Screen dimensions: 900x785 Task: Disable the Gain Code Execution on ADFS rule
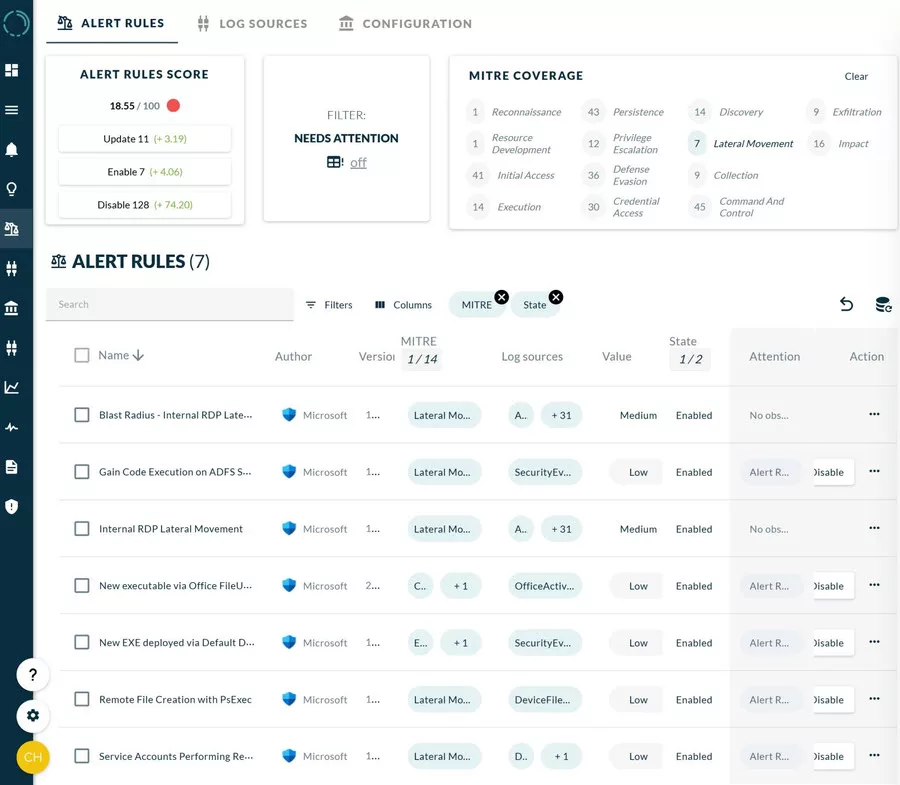(832, 472)
